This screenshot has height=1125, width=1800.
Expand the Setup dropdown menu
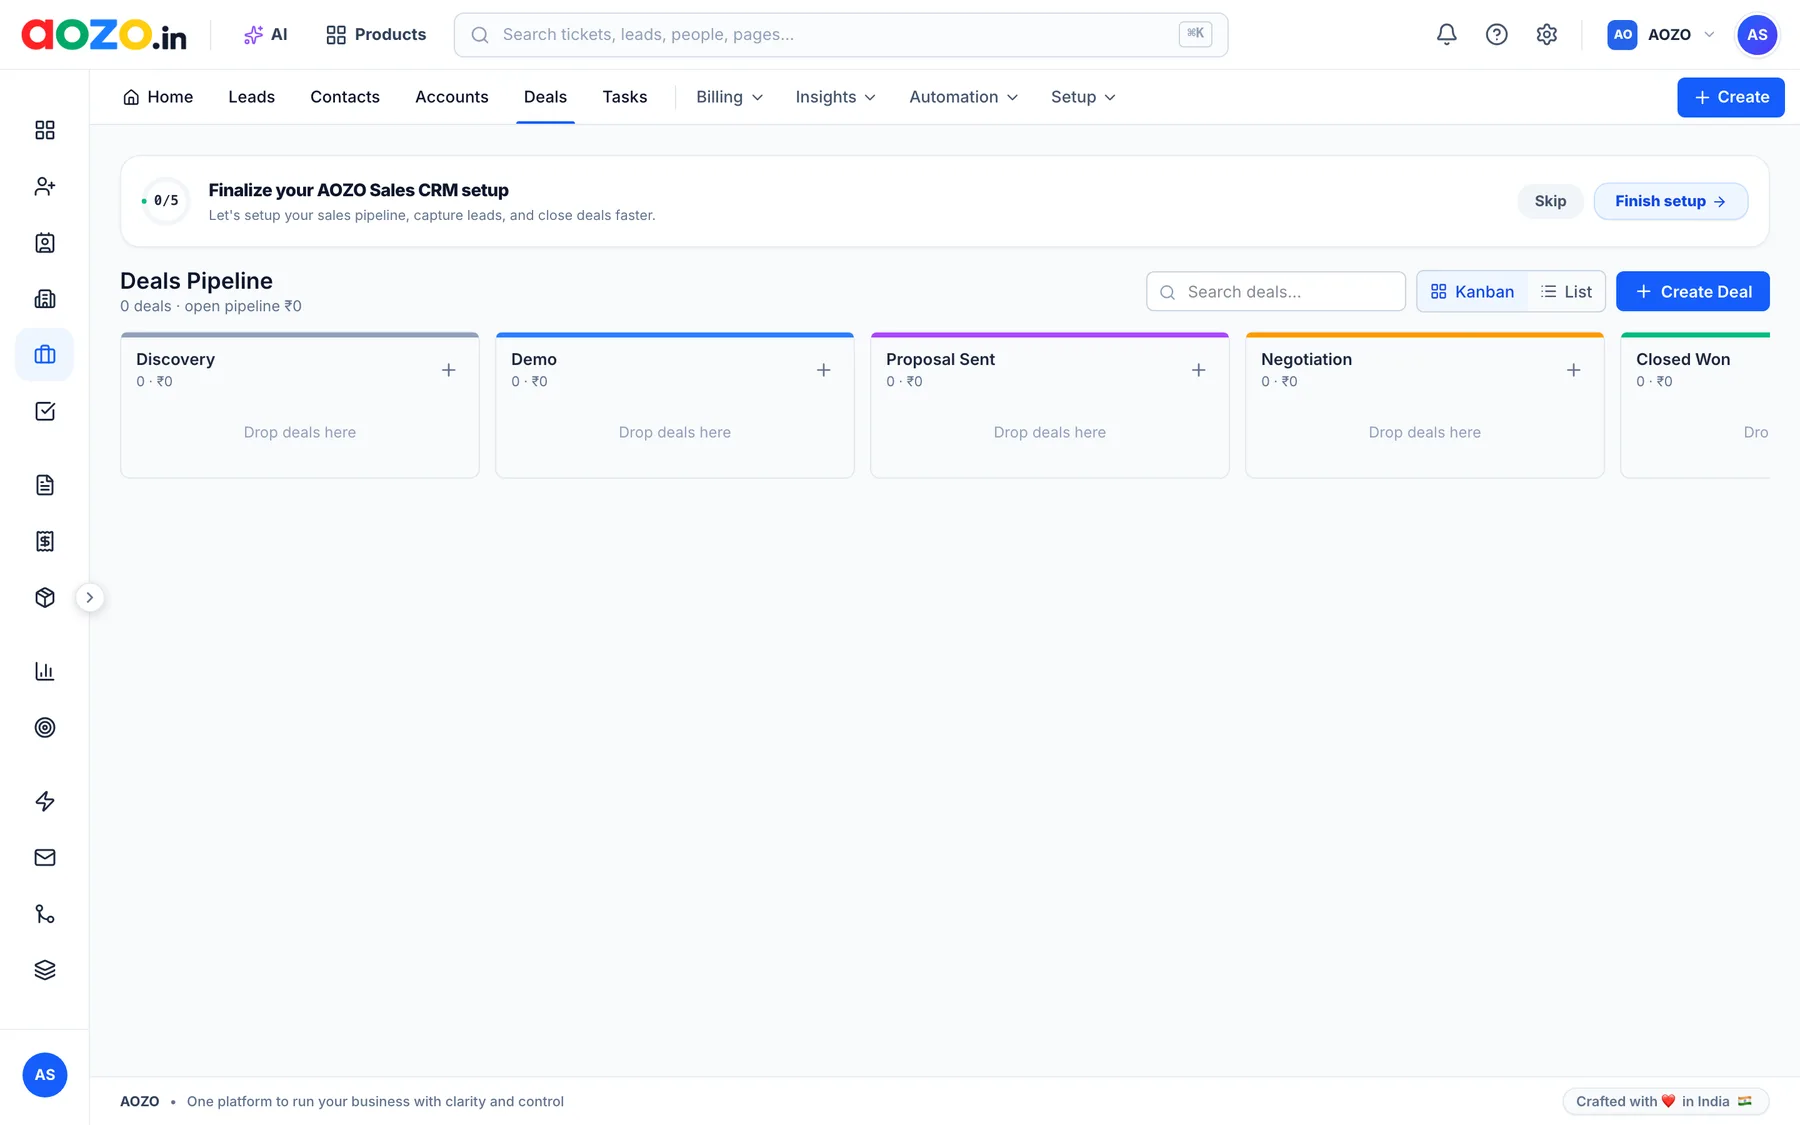(1083, 97)
